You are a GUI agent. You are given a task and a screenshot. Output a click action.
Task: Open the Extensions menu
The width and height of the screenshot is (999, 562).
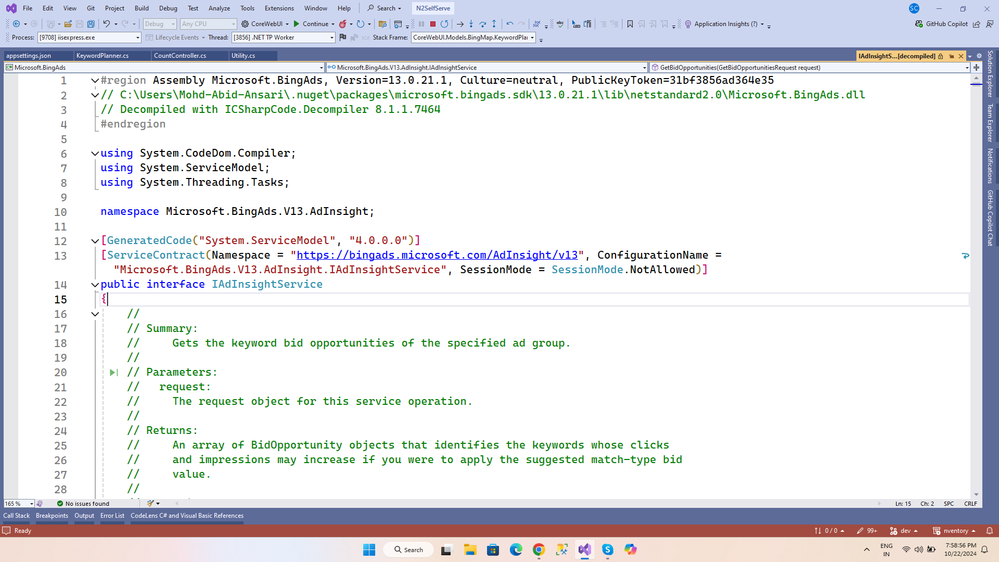(279, 8)
